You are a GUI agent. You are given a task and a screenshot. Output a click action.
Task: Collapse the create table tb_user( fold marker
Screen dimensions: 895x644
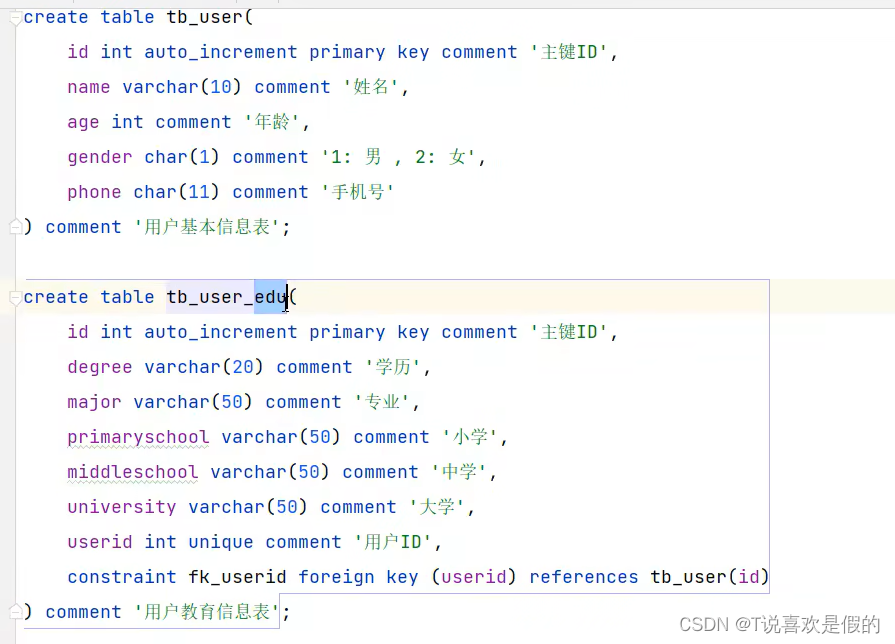[15, 18]
